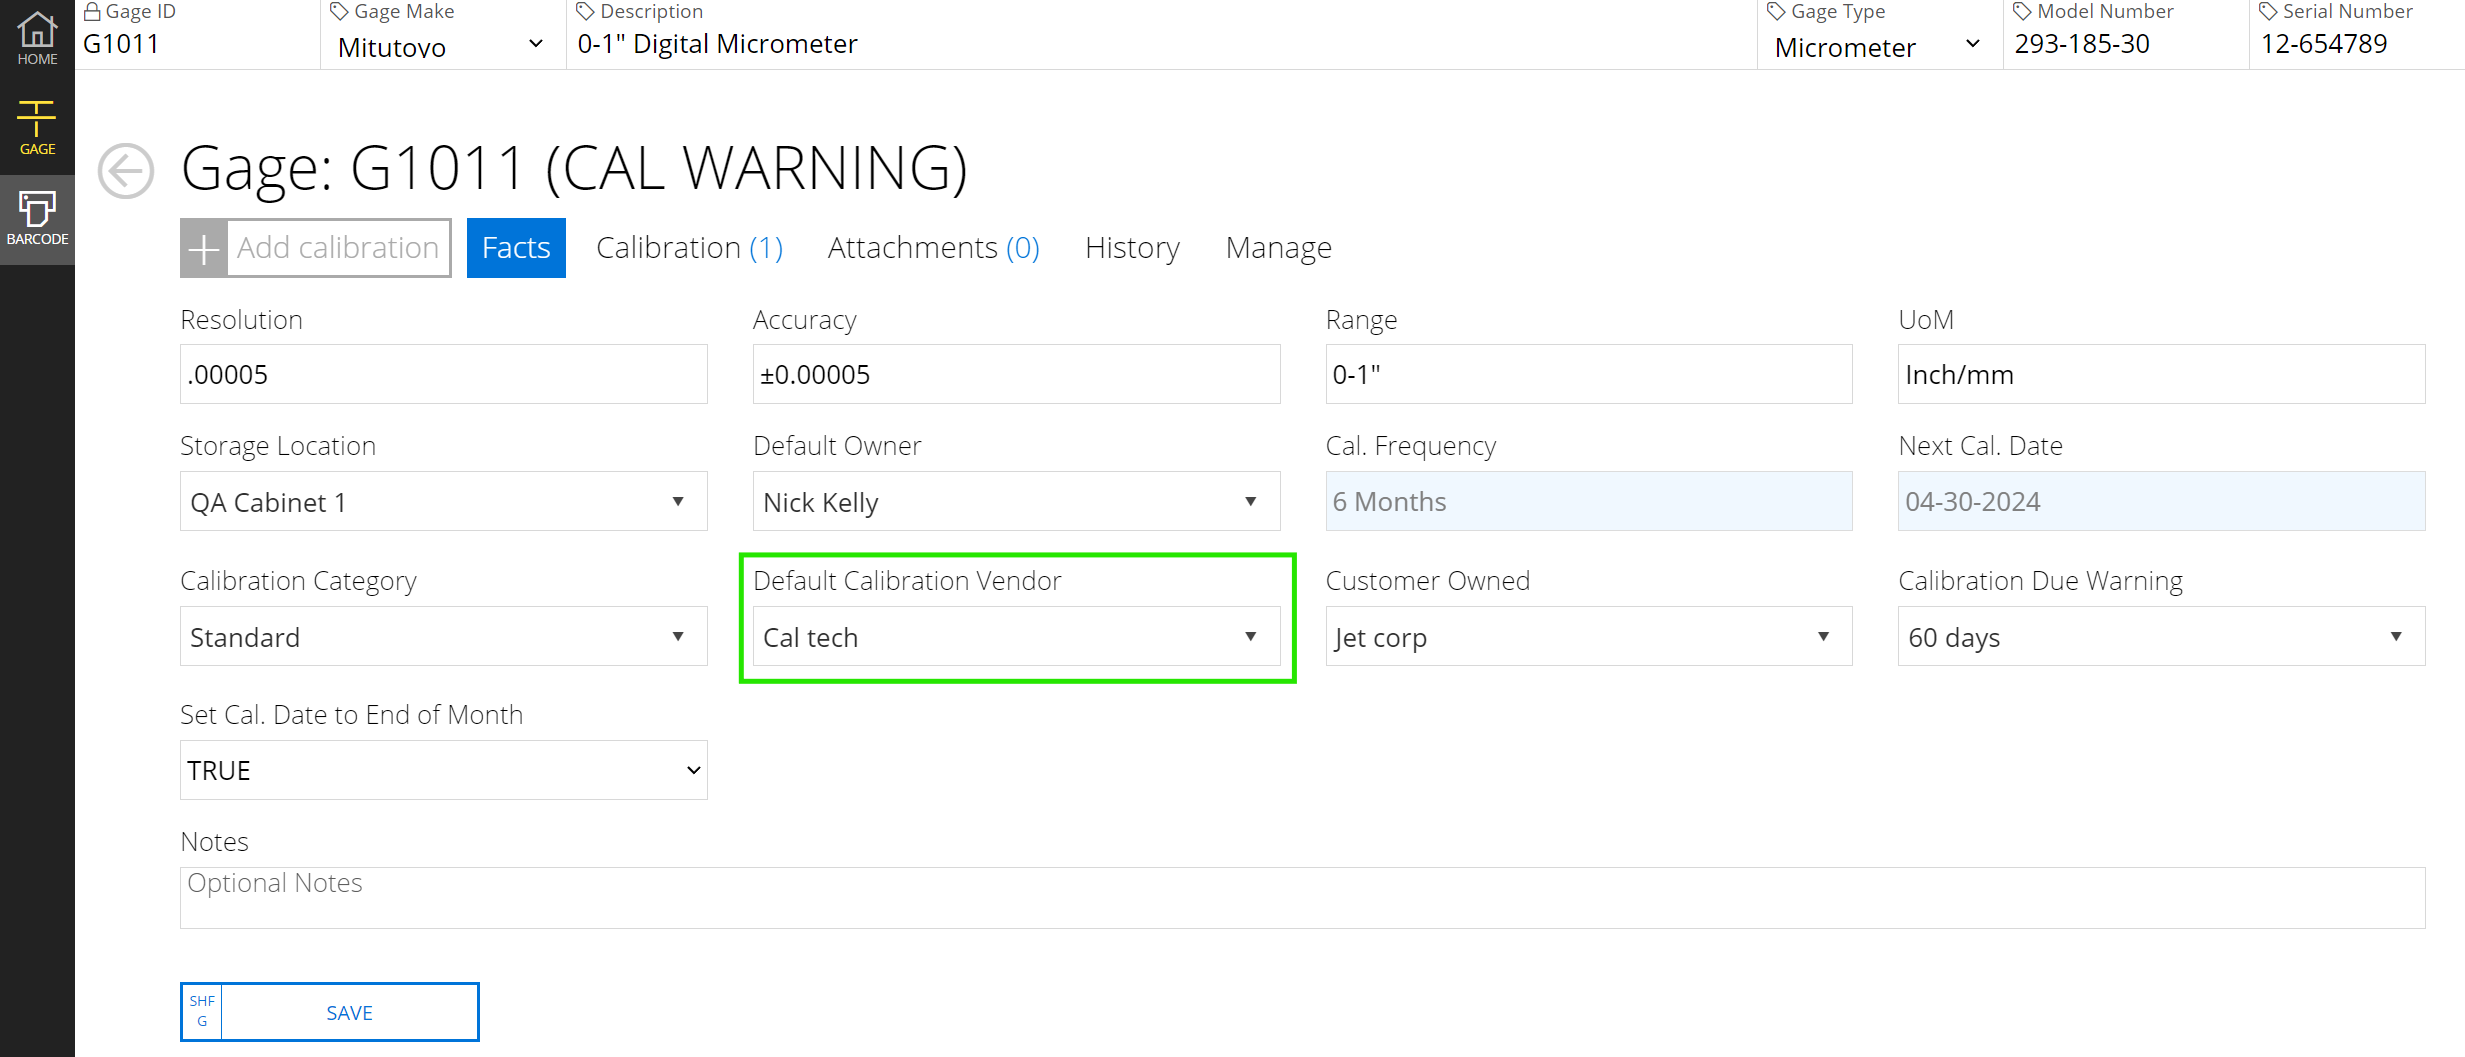Screen dimensions: 2465x1057
Task: Click the Accuracy input field
Action: [x=1016, y=374]
